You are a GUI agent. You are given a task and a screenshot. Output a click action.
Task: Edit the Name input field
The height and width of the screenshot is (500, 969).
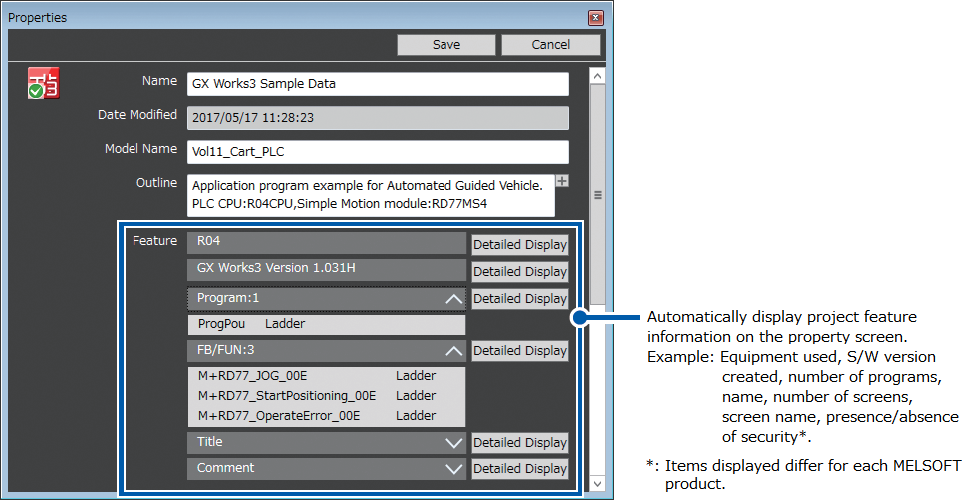(377, 84)
